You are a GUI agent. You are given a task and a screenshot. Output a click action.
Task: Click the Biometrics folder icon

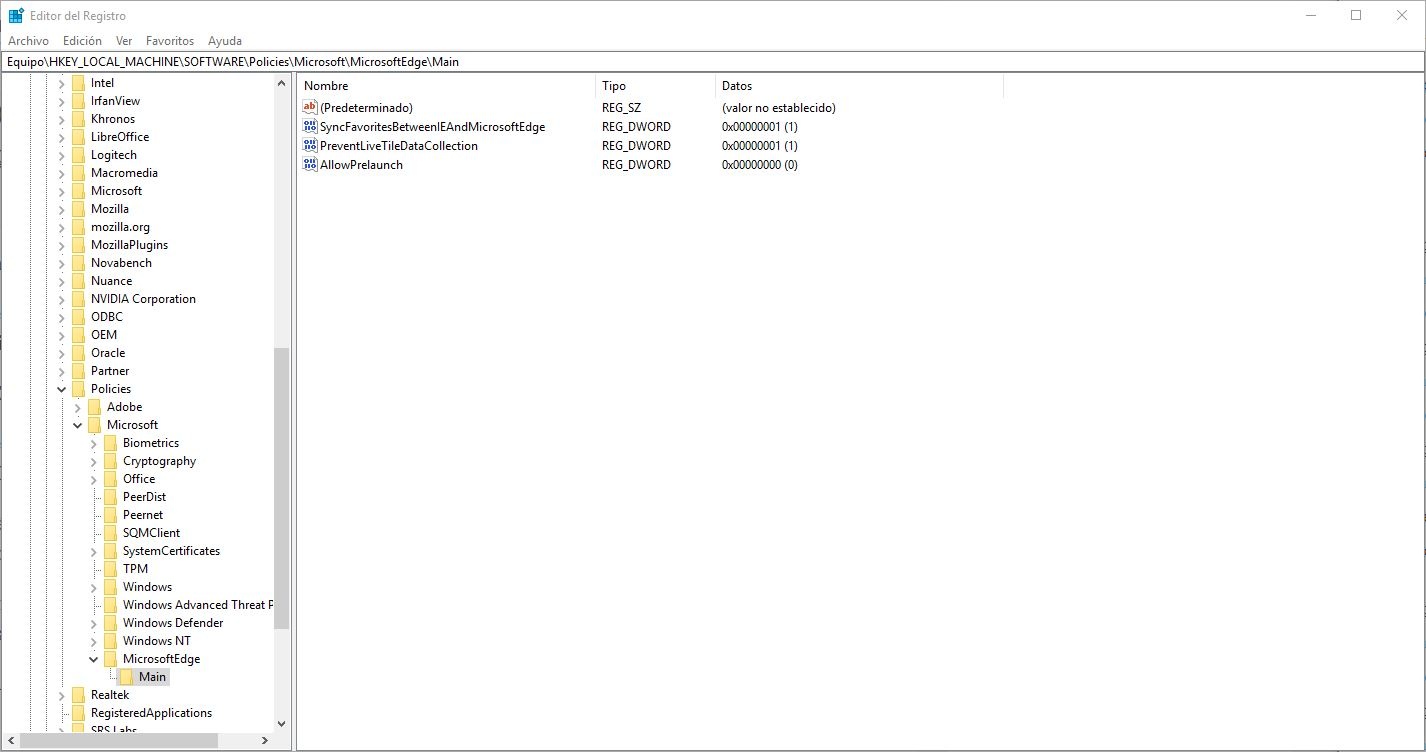[x=110, y=443]
